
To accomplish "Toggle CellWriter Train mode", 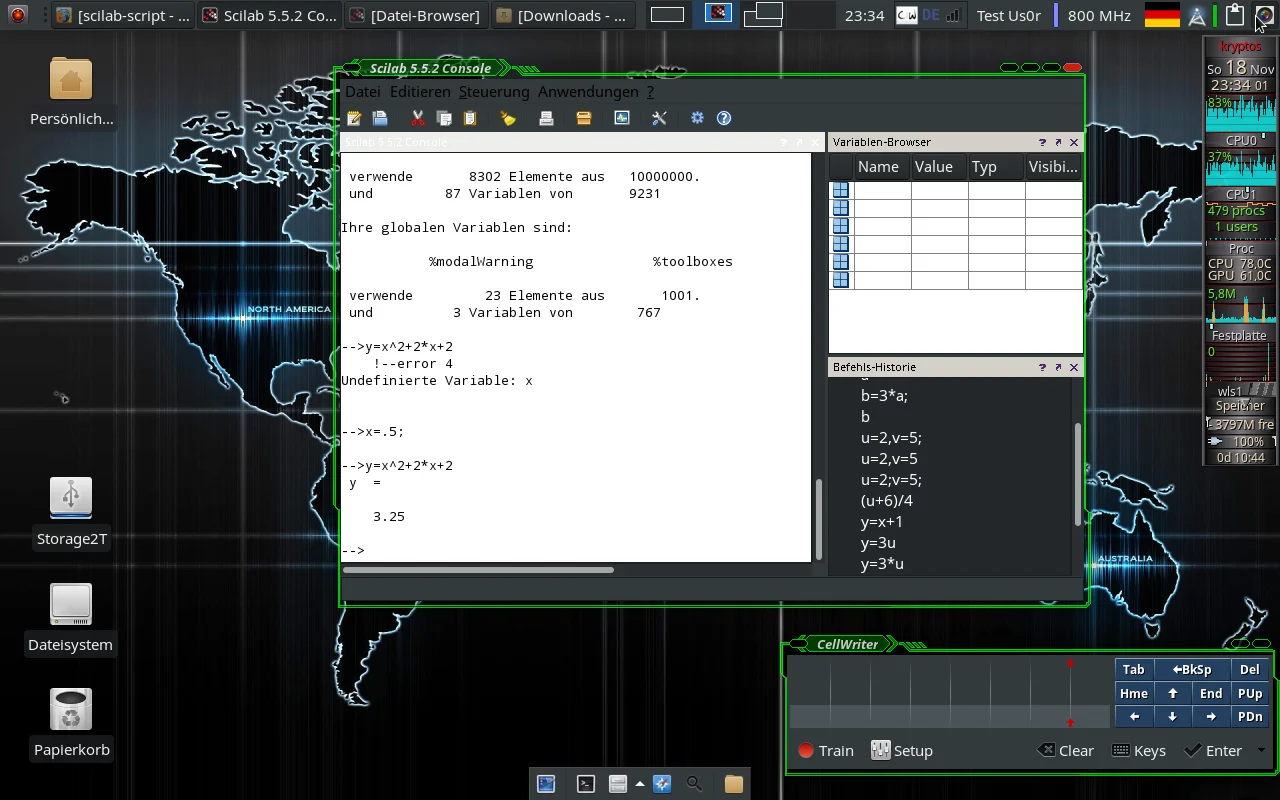I will coord(826,751).
